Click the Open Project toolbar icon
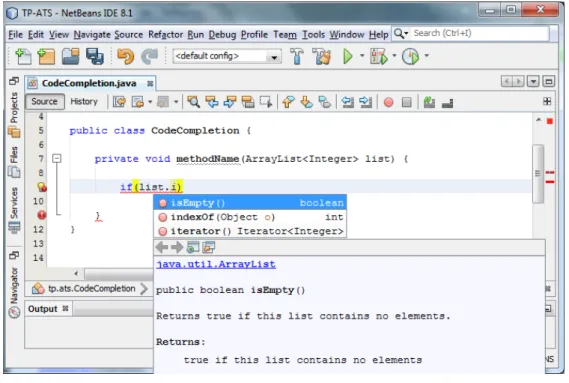The height and width of the screenshot is (383, 569). click(x=70, y=57)
